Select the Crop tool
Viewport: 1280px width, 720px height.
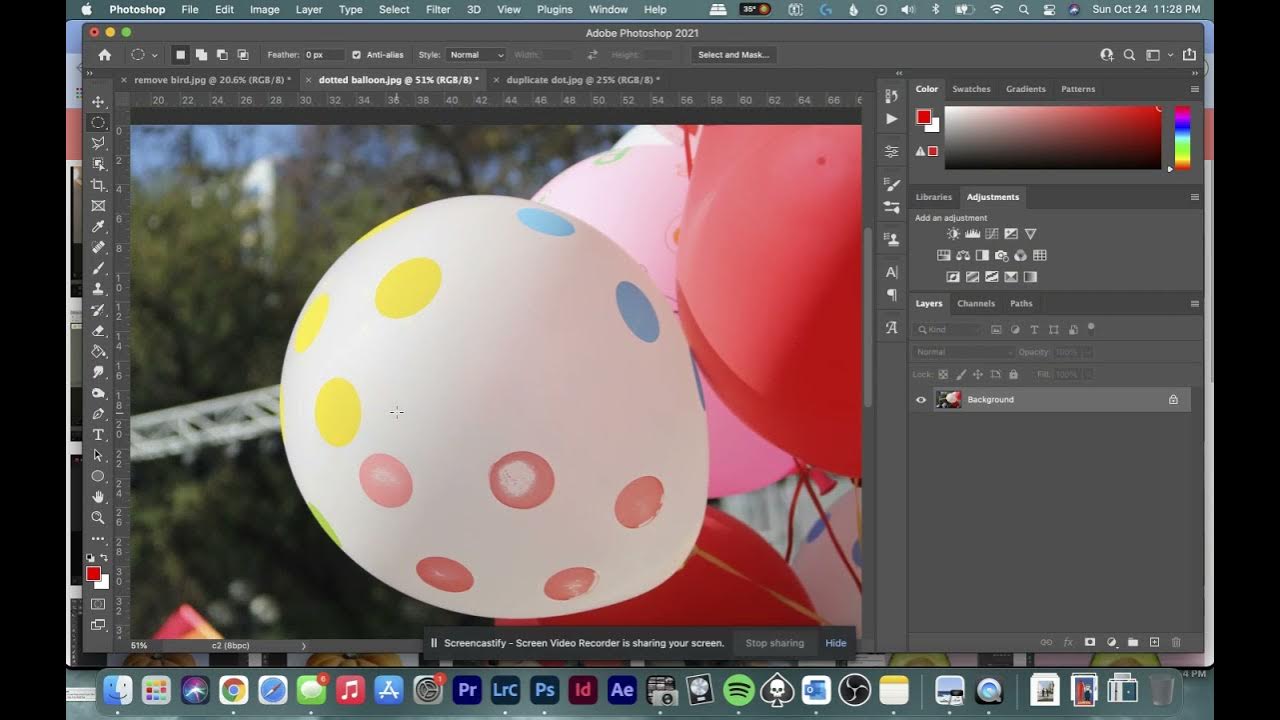(98, 185)
